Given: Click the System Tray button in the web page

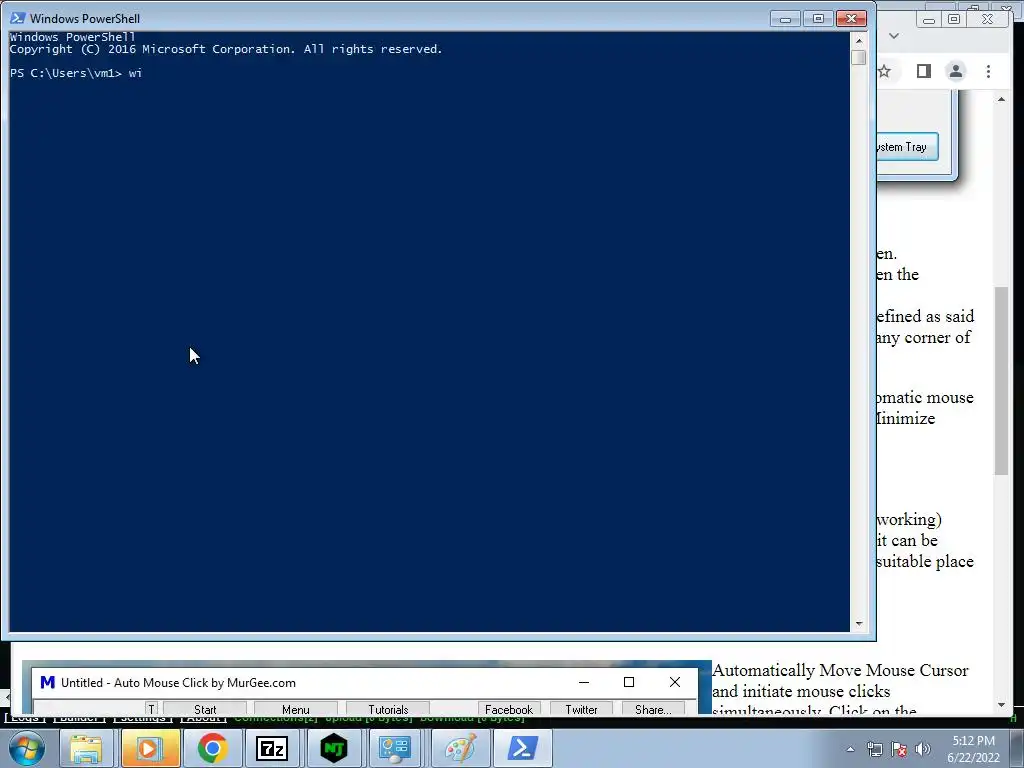Looking at the screenshot, I should 907,147.
